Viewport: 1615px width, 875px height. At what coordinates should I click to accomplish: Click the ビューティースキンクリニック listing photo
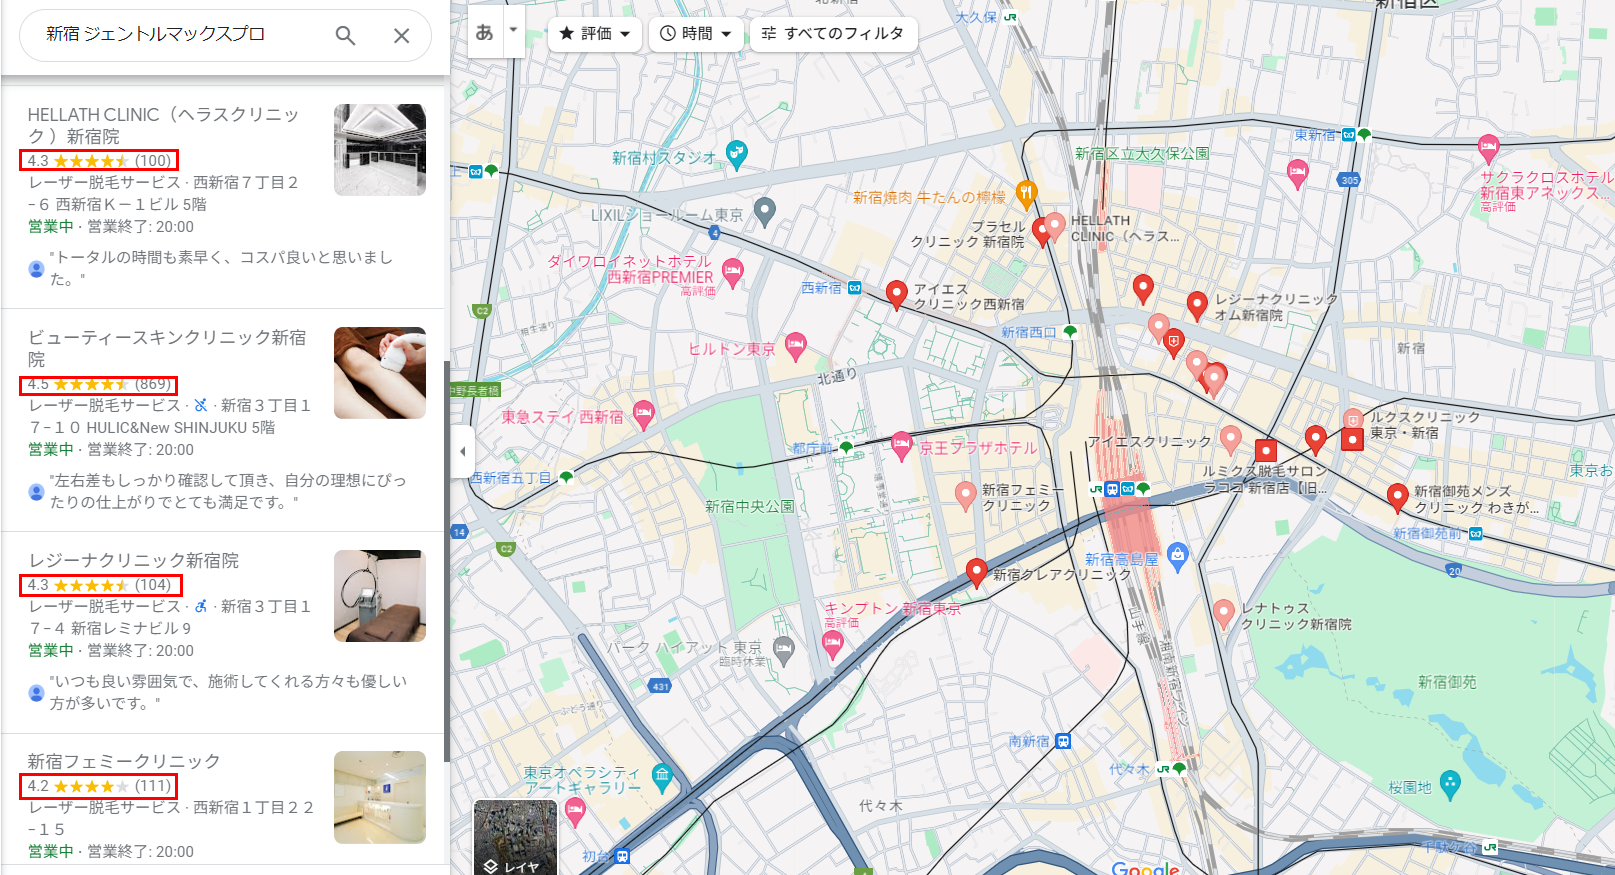pos(380,373)
